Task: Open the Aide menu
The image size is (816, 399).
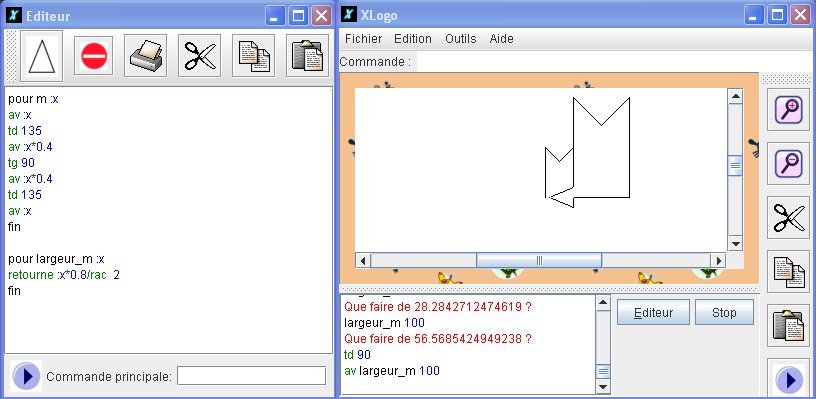Action: pyautogui.click(x=502, y=39)
